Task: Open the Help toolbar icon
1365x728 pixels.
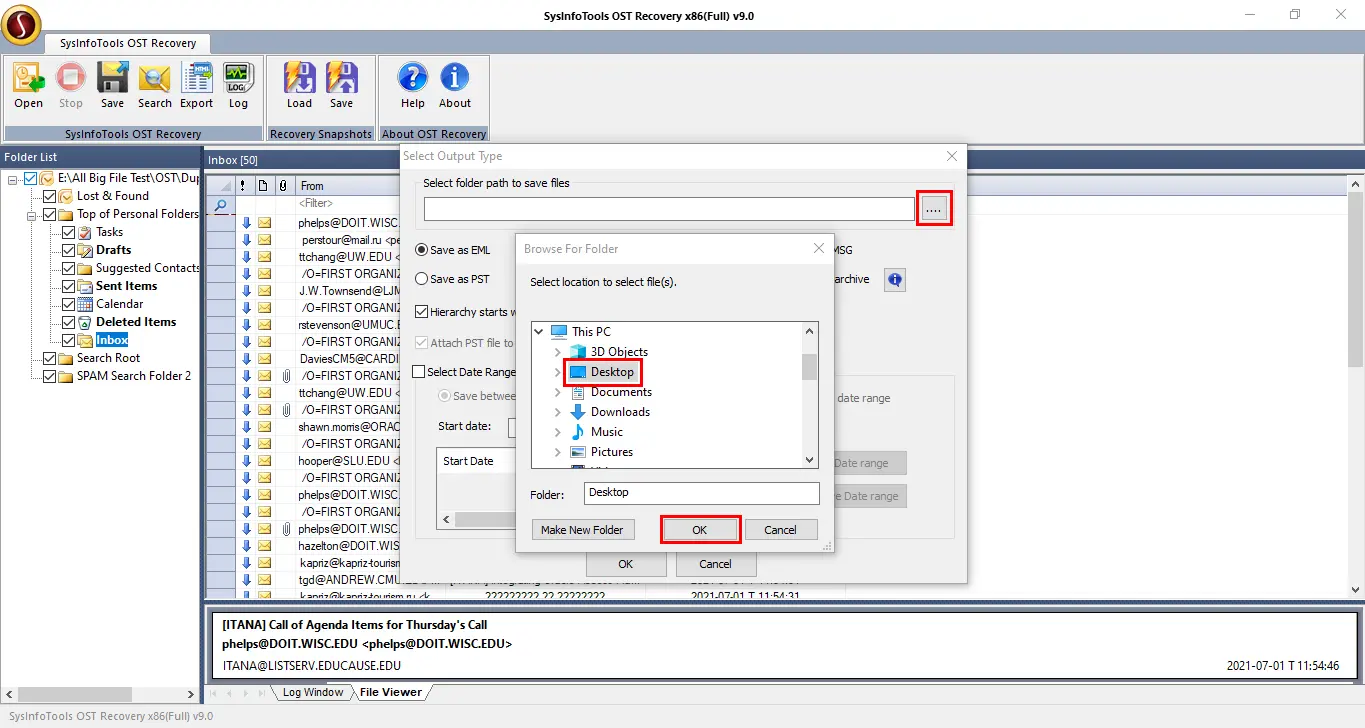Action: pos(413,86)
